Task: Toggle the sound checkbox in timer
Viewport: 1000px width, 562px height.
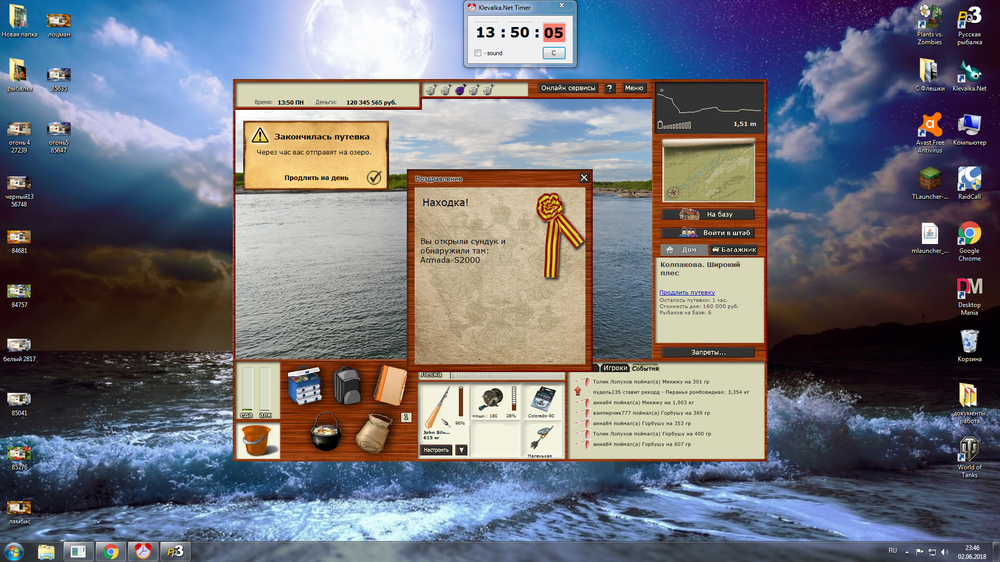Action: 479,53
